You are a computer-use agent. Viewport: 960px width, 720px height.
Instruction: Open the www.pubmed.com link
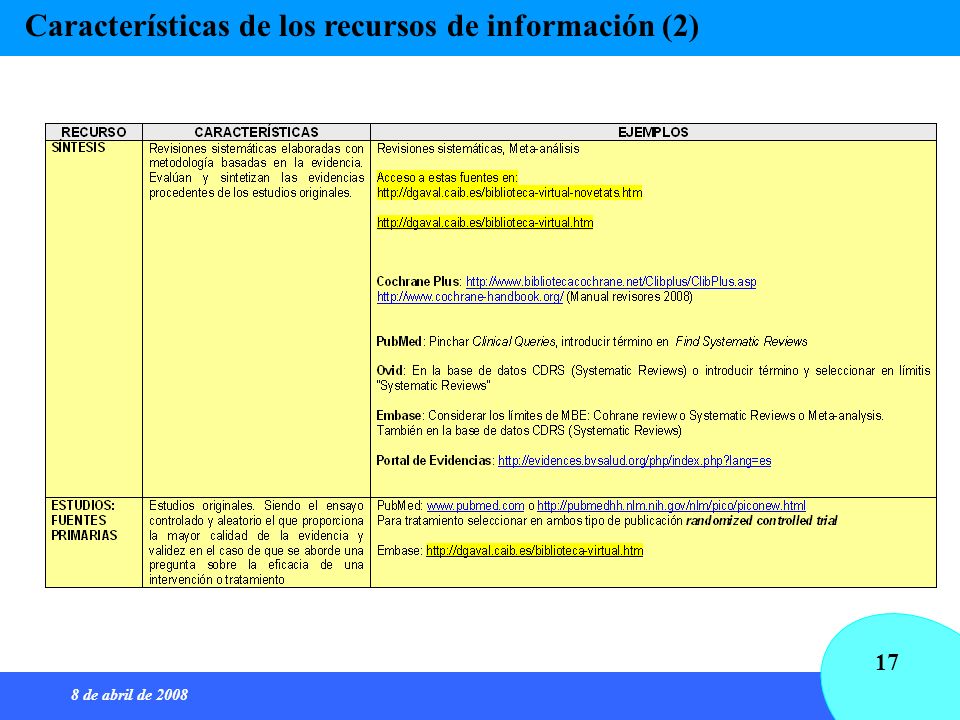[475, 506]
